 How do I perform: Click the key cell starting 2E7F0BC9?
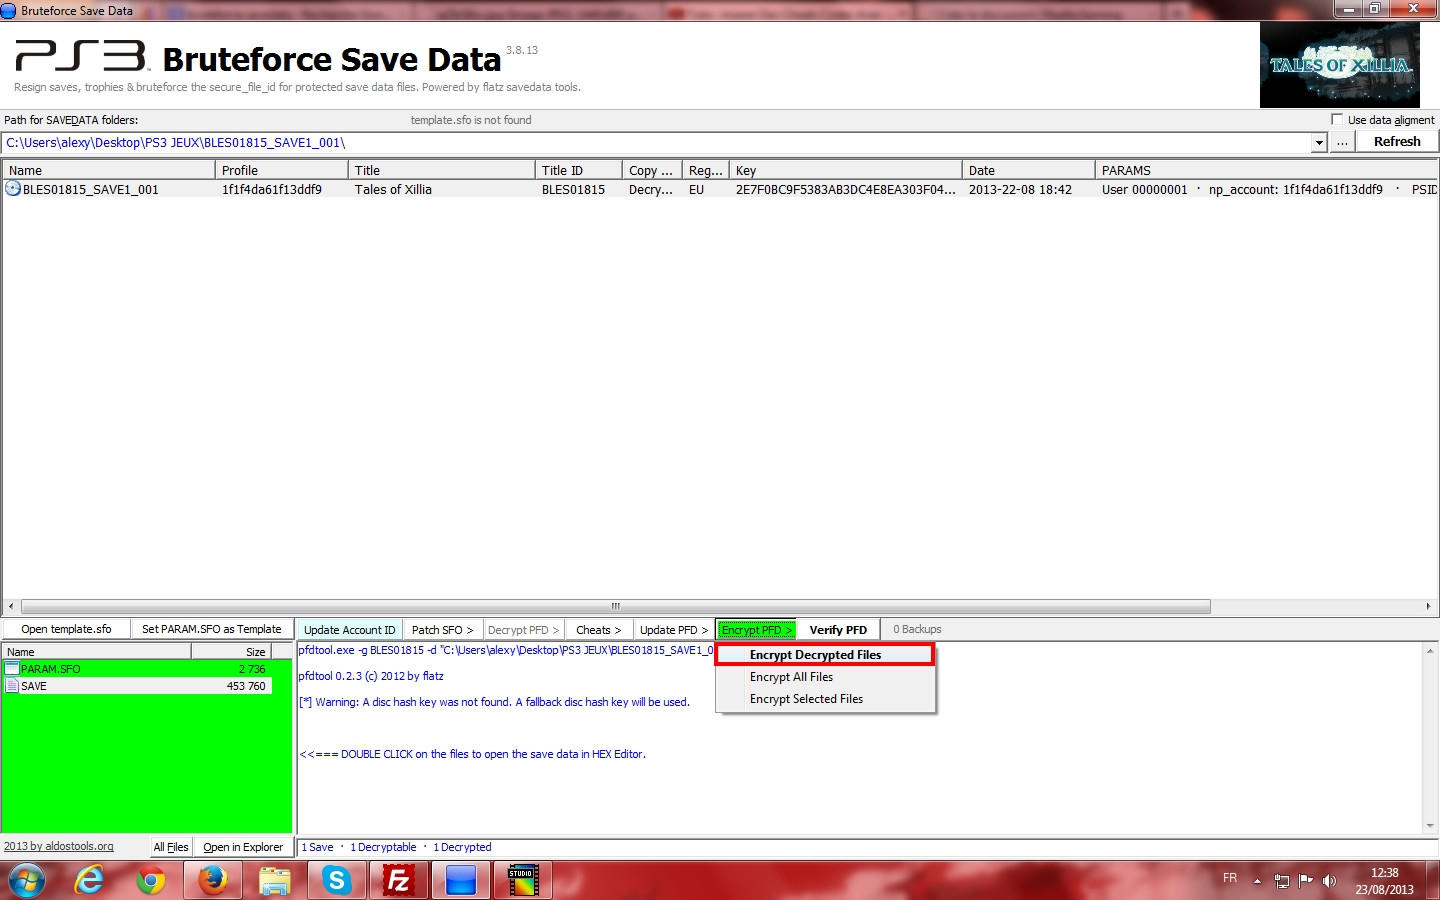(845, 189)
